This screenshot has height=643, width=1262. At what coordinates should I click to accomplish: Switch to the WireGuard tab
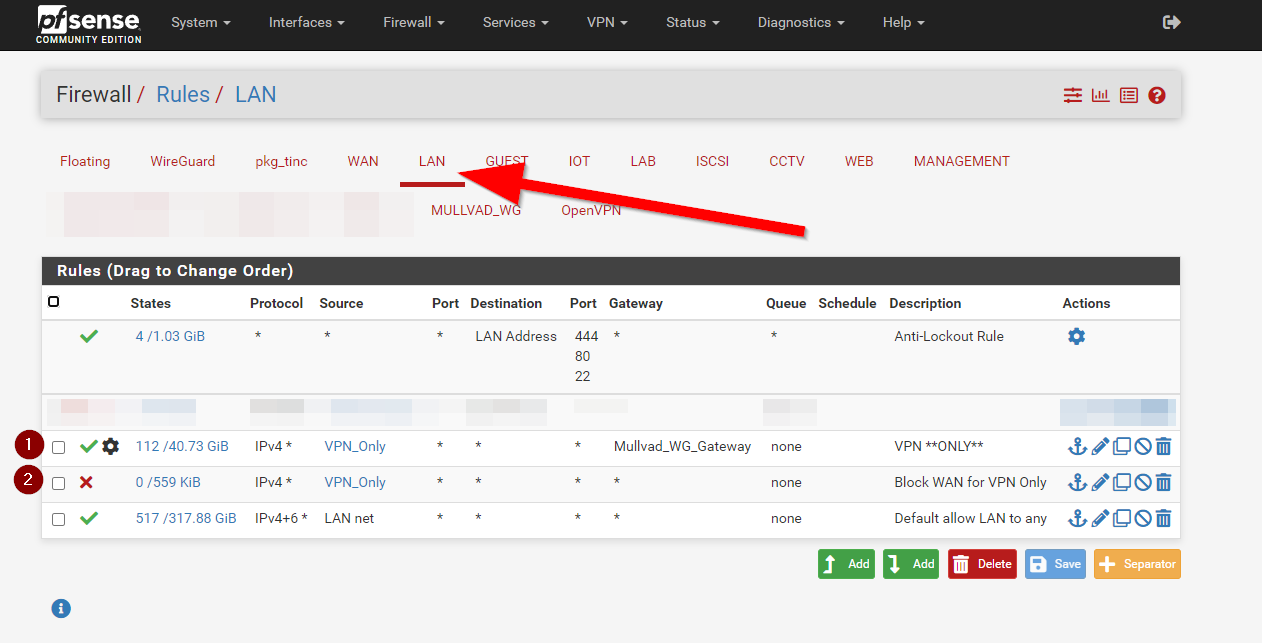[183, 161]
